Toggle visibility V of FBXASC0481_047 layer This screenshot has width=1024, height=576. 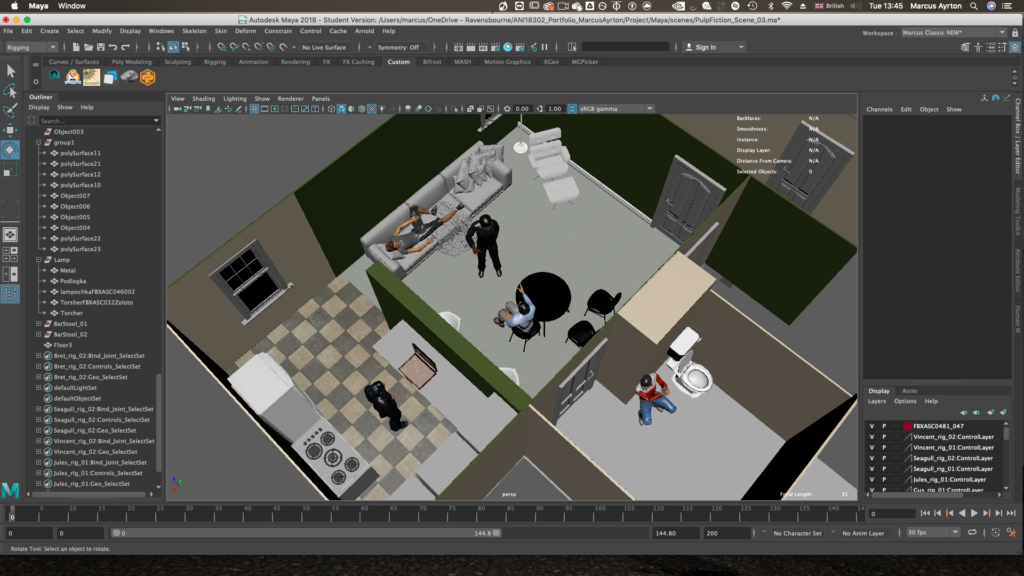(x=872, y=426)
